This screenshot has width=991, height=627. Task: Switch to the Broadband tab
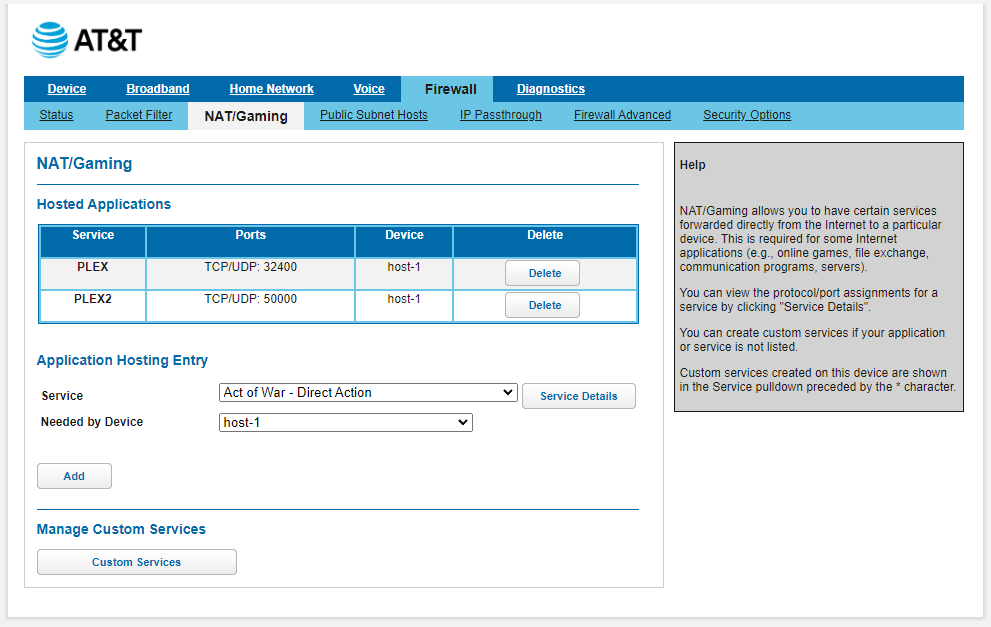tap(157, 89)
